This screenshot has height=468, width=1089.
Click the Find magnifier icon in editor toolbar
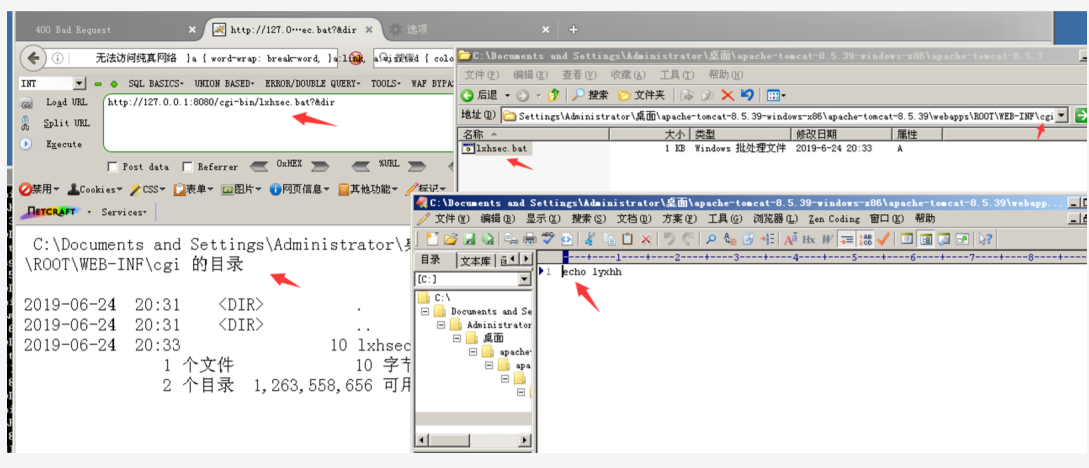(x=710, y=239)
